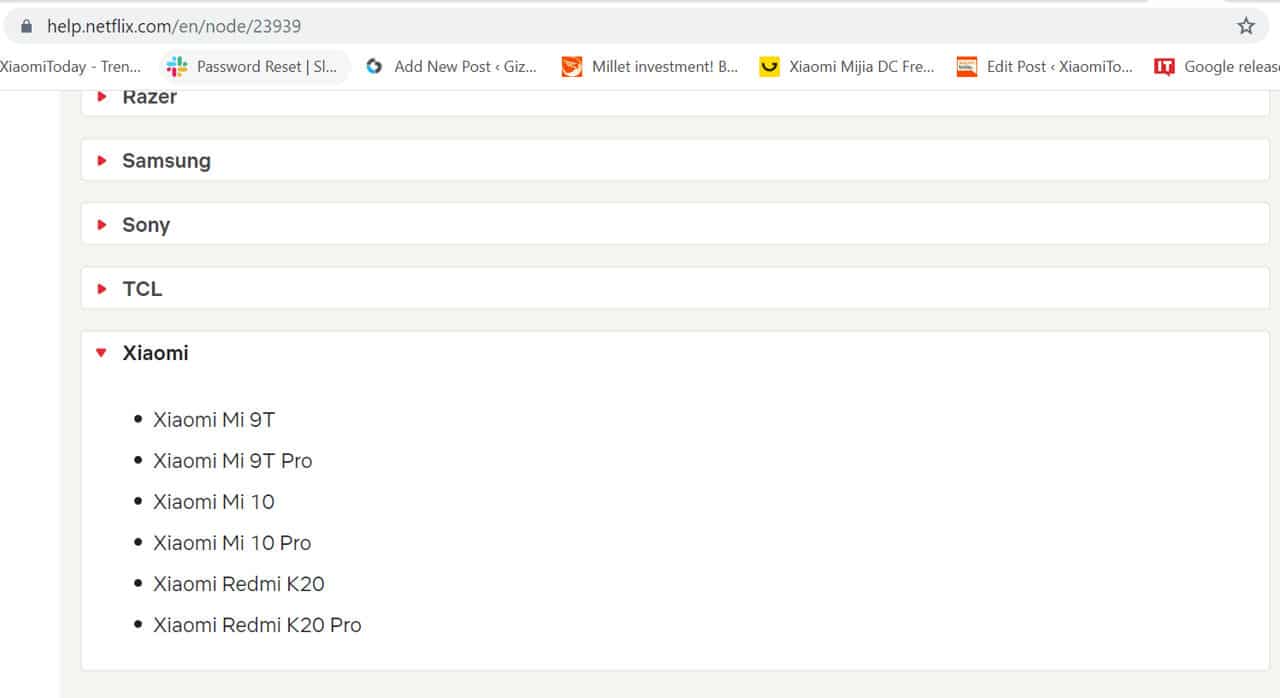Image resolution: width=1280 pixels, height=698 pixels.
Task: Select the Xiaomi Redmi K20 Pro list item
Action: (257, 625)
